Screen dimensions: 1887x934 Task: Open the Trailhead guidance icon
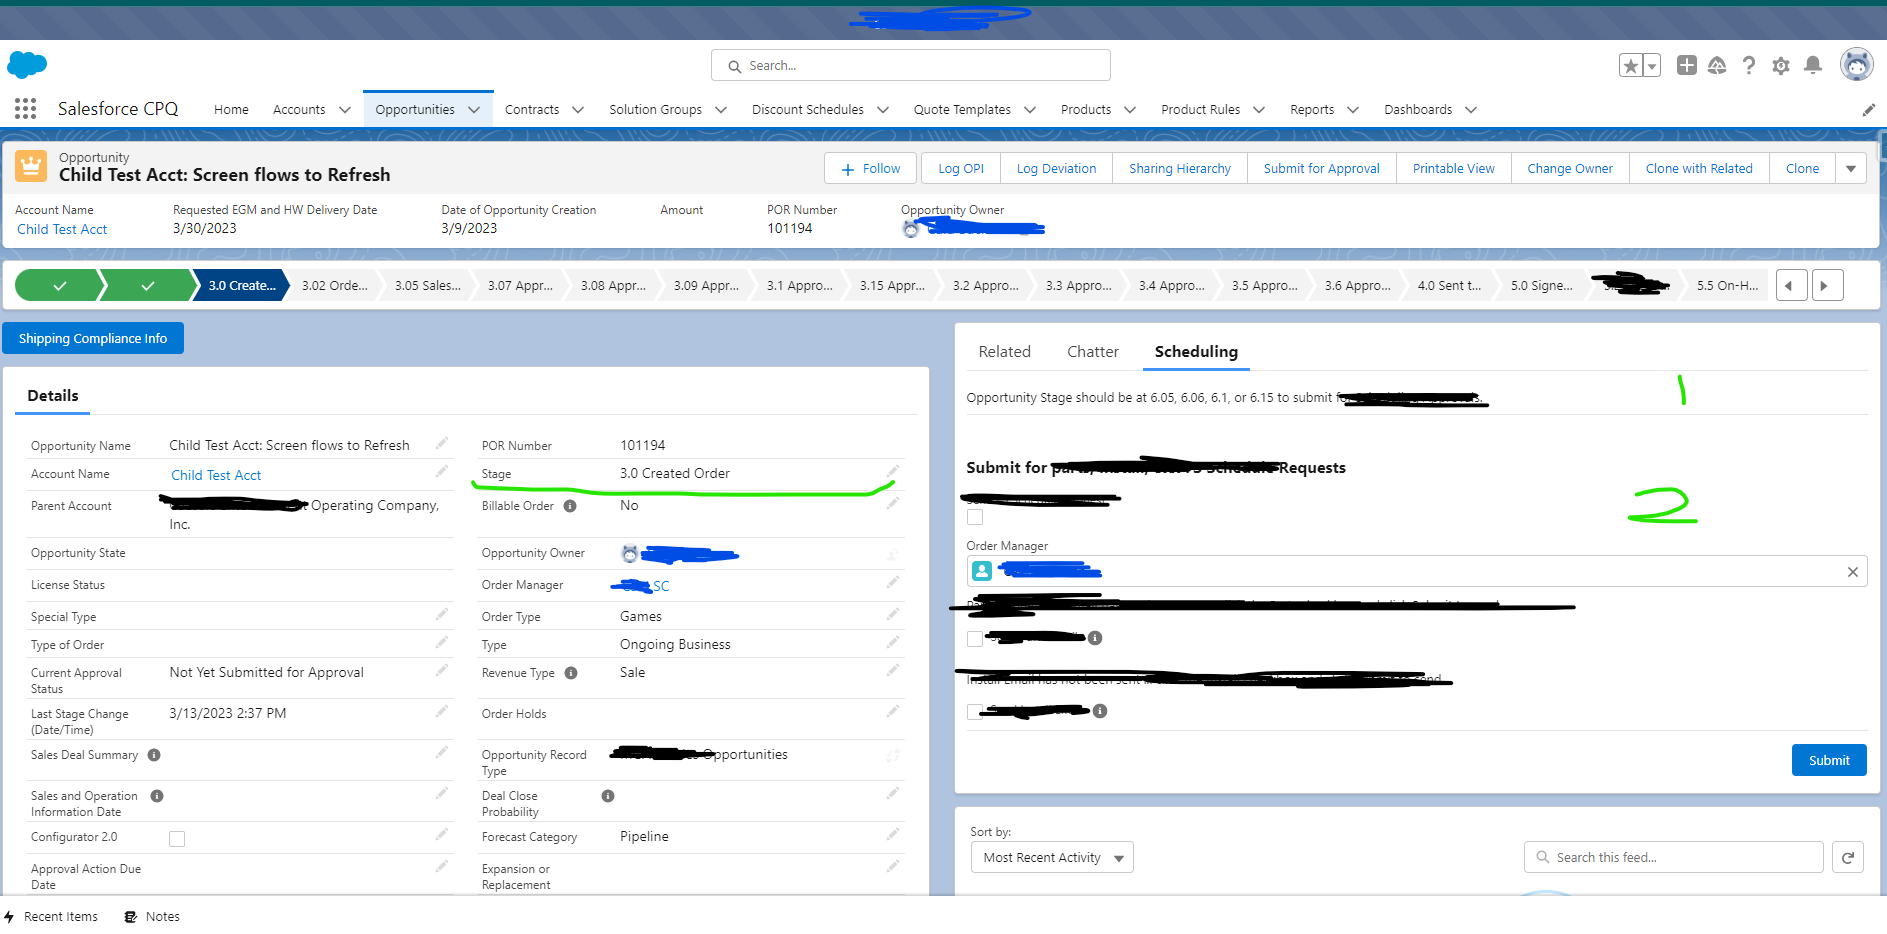coord(1717,65)
